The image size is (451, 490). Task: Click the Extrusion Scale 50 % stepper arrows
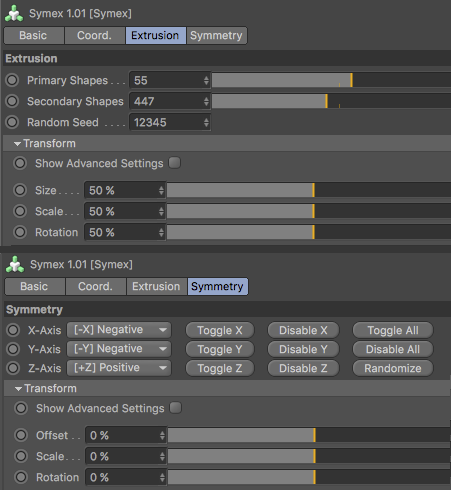pos(161,211)
